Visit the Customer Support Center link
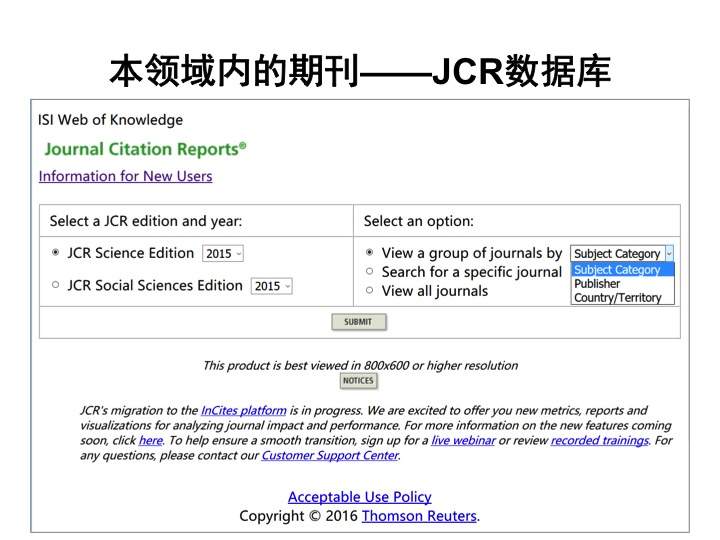Image resolution: width=720 pixels, height=540 pixels. point(330,456)
